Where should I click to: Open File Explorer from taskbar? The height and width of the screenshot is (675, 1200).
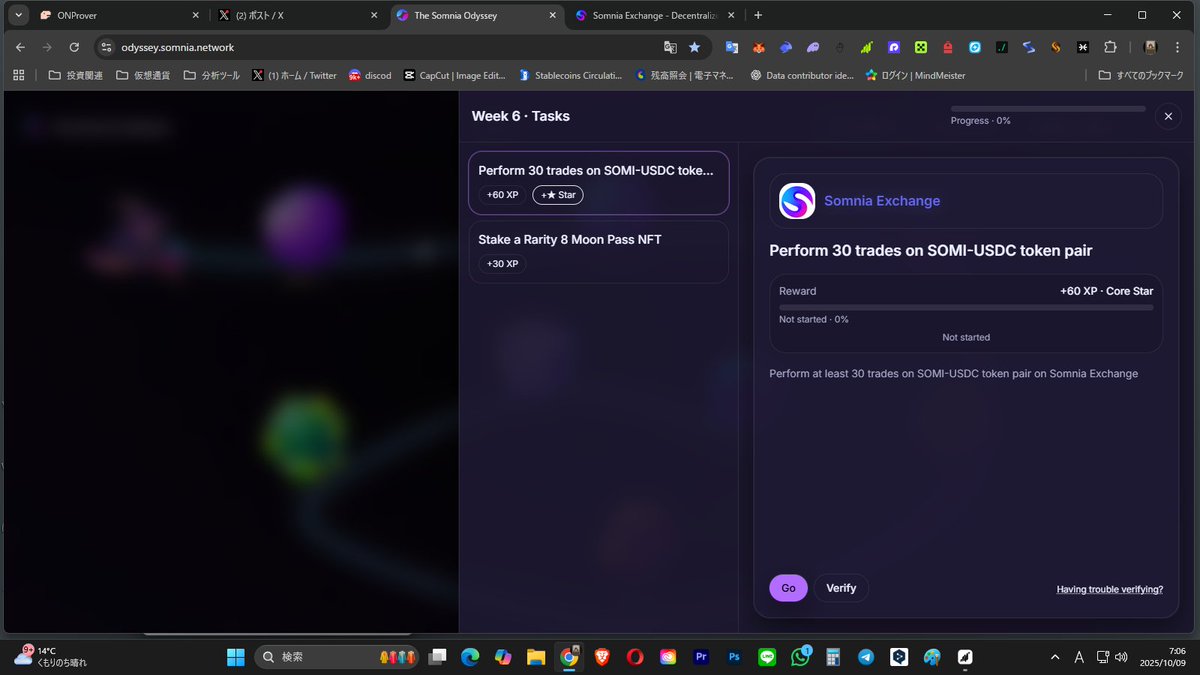pos(536,657)
